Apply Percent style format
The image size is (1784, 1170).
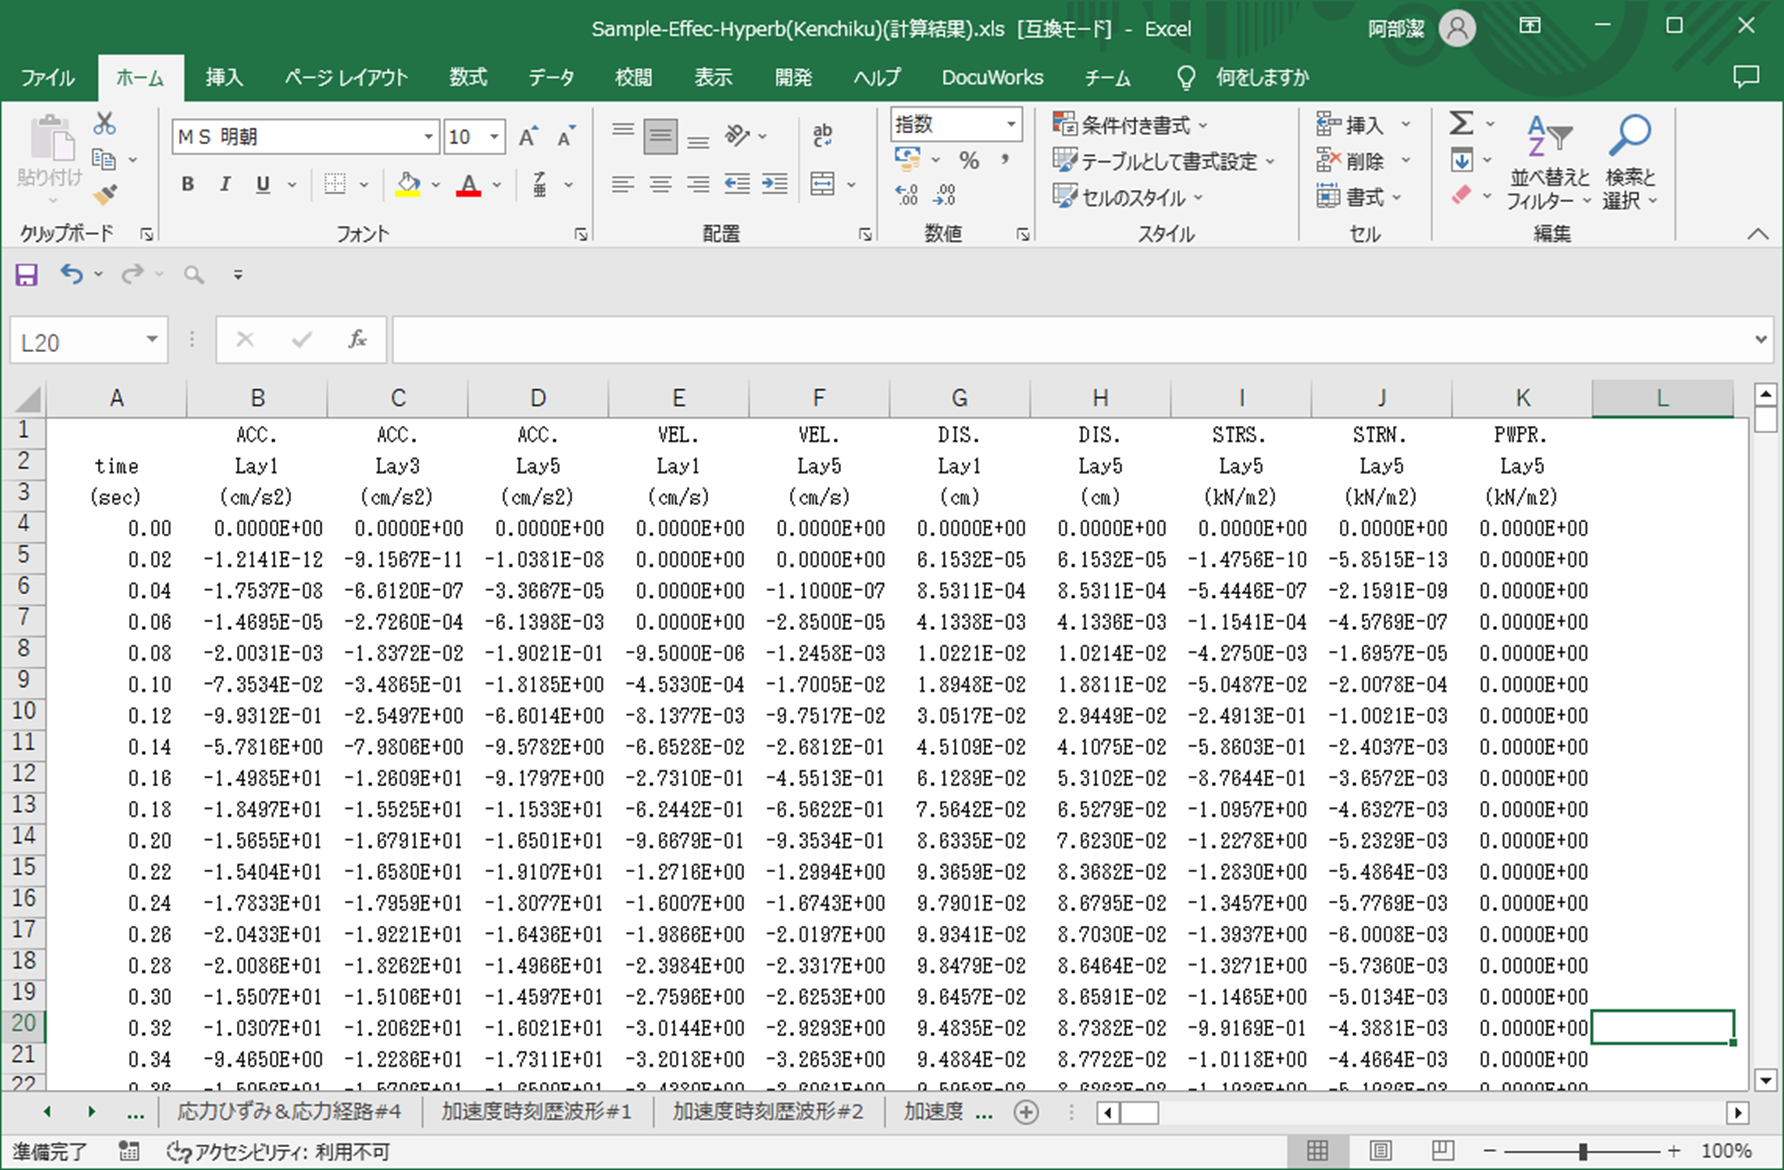click(x=969, y=160)
